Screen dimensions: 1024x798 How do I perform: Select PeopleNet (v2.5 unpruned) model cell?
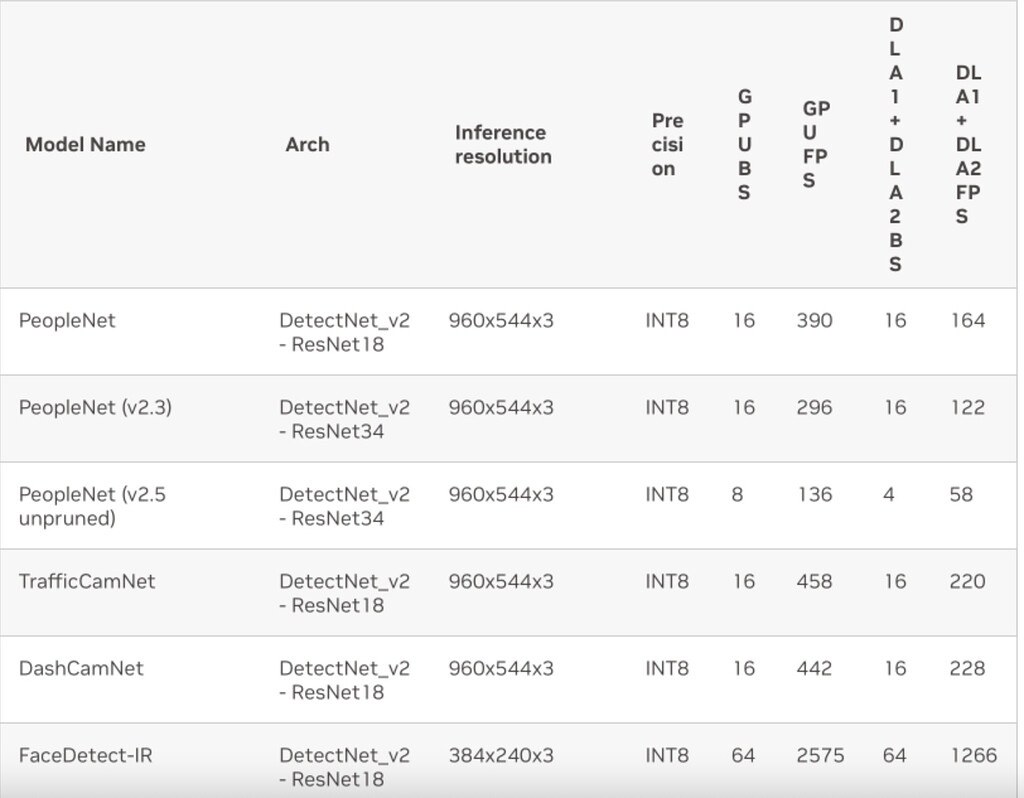92,506
